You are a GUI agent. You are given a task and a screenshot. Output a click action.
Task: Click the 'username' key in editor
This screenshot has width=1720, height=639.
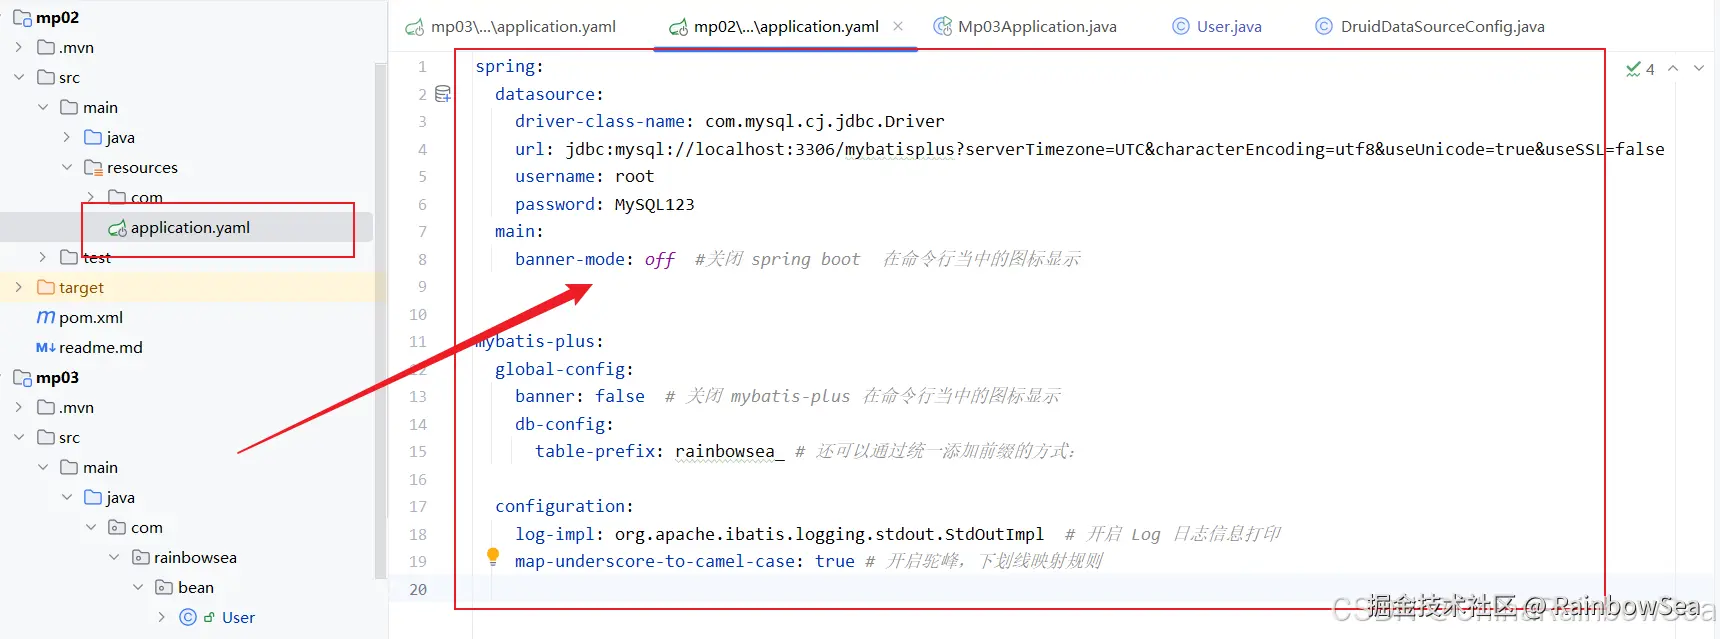[555, 176]
